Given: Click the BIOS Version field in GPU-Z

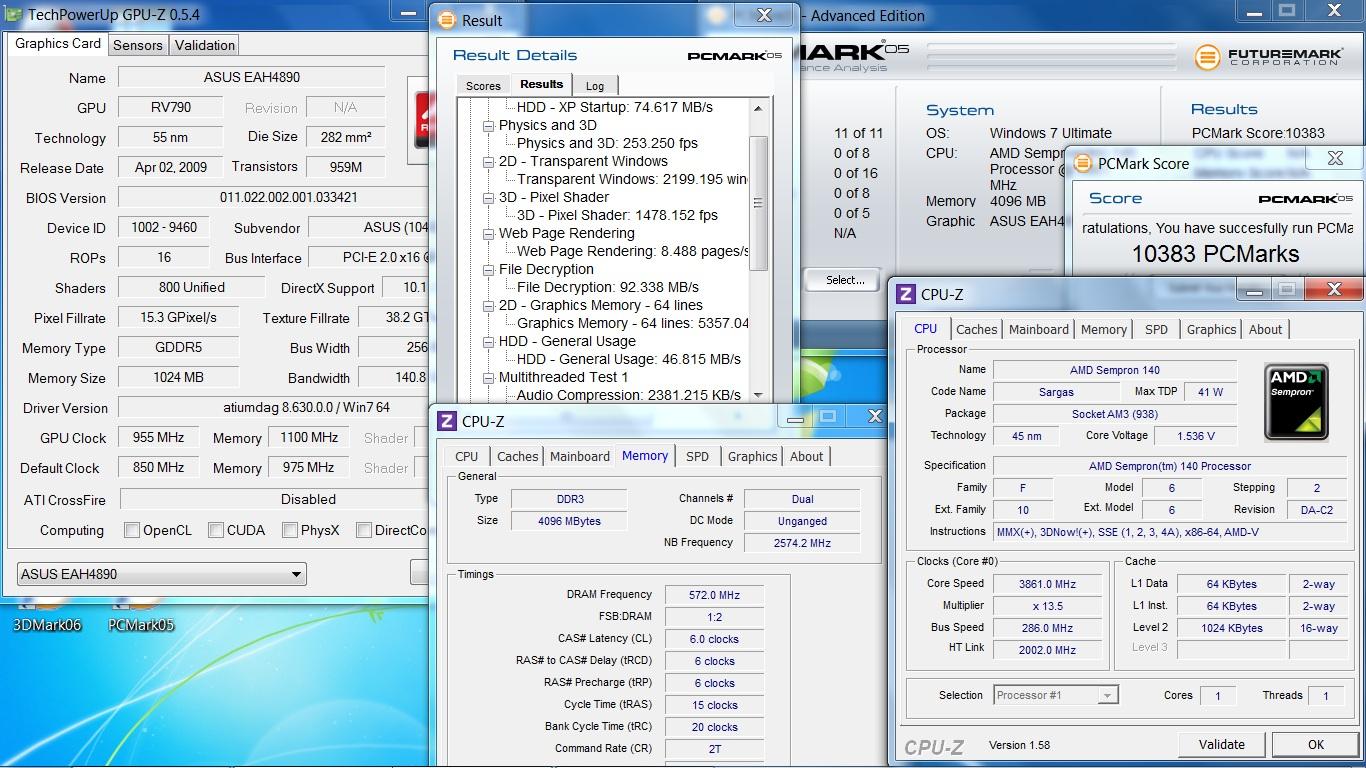Looking at the screenshot, I should pyautogui.click(x=275, y=198).
